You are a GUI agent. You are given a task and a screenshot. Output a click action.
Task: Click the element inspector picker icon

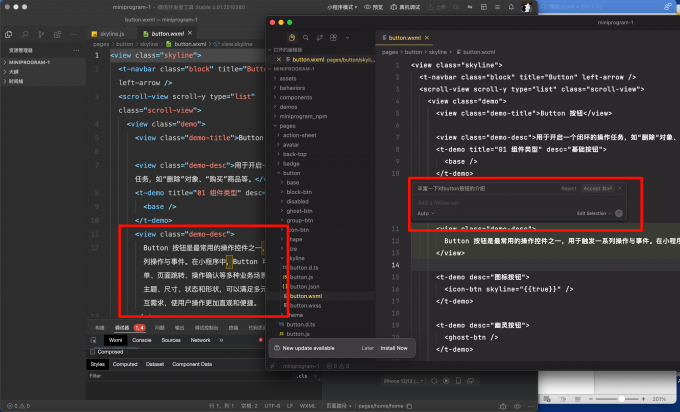pos(93,340)
